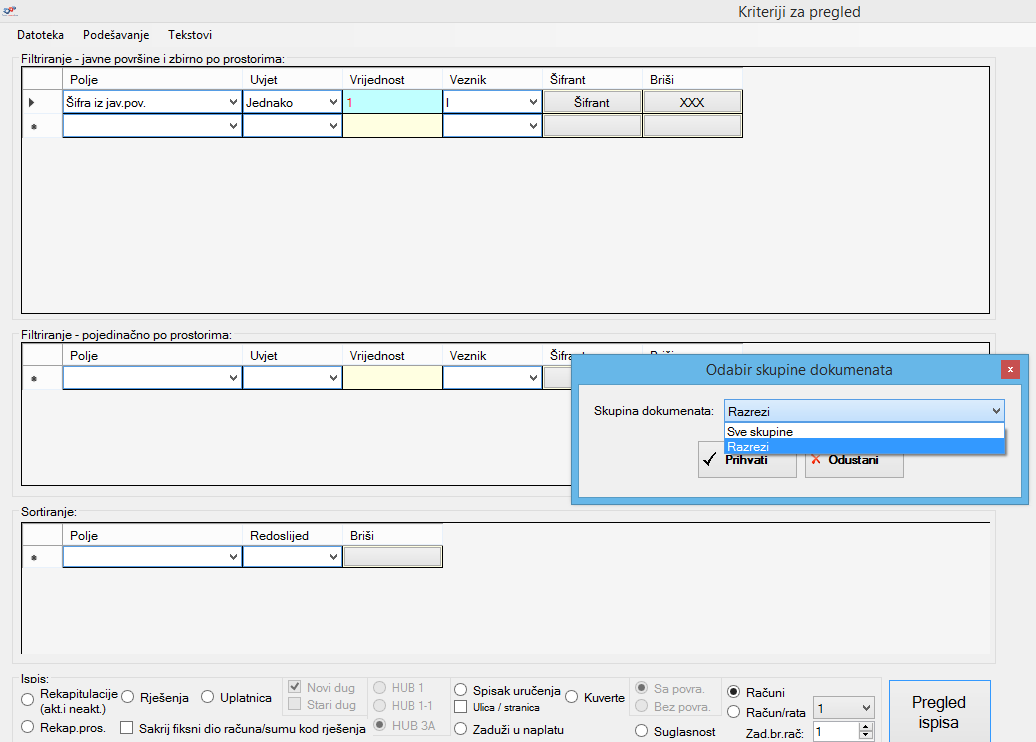Viewport: 1036px width, 742px height.
Task: Open the 'Šifra iz jav.pov.' Polje dropdown
Action: point(233,102)
